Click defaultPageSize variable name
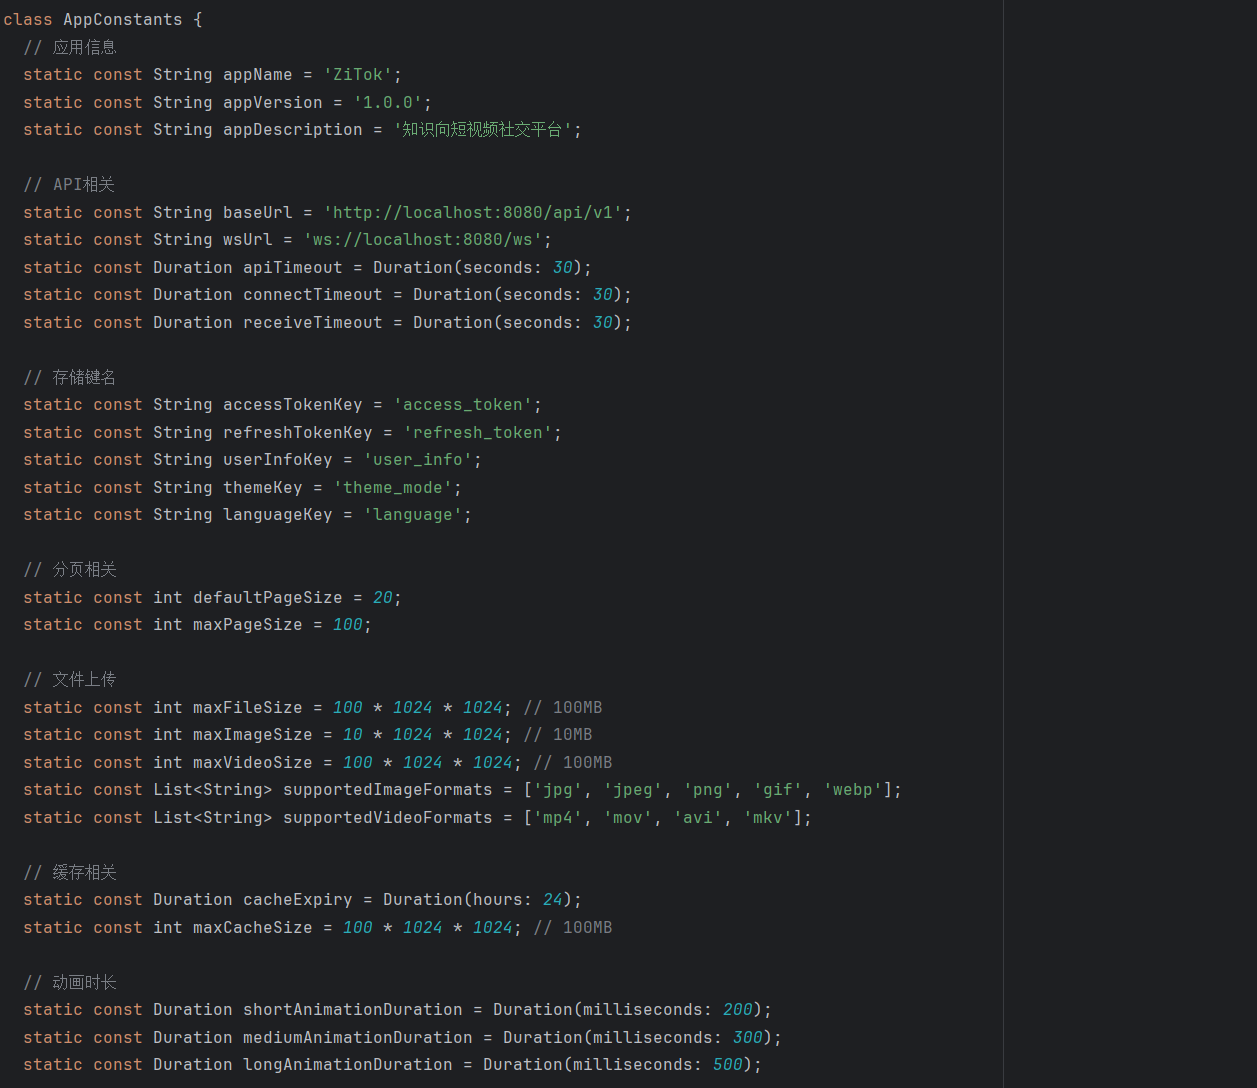The width and height of the screenshot is (1257, 1088). (x=268, y=598)
